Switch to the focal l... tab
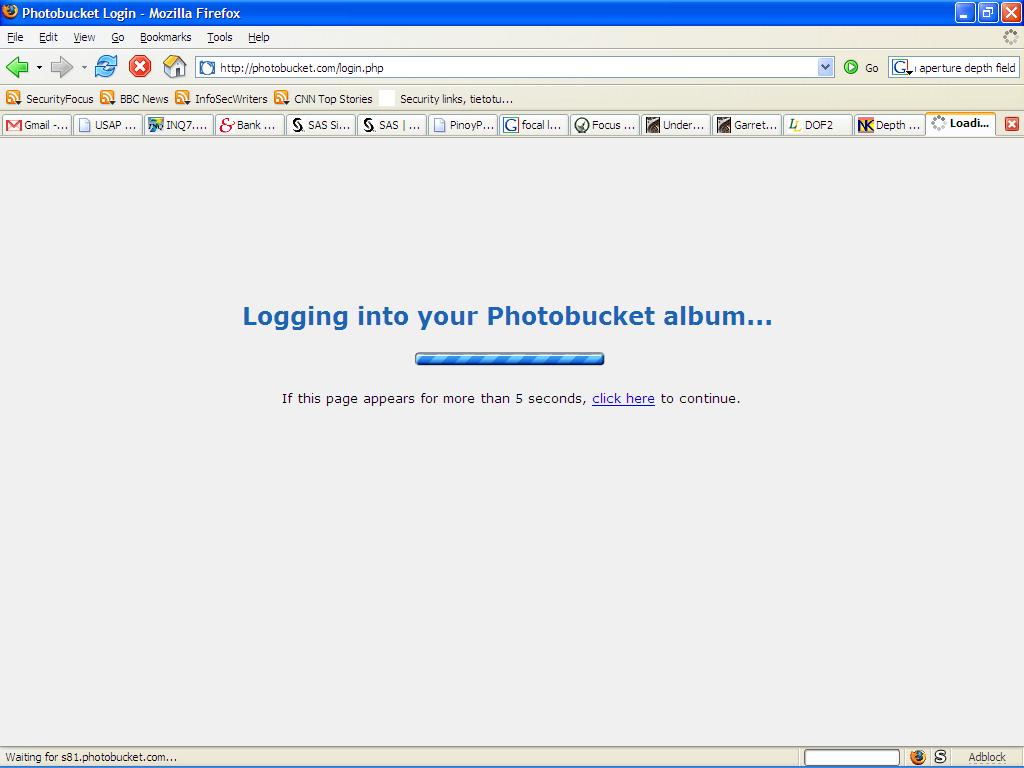Image resolution: width=1024 pixels, height=768 pixels. click(534, 125)
